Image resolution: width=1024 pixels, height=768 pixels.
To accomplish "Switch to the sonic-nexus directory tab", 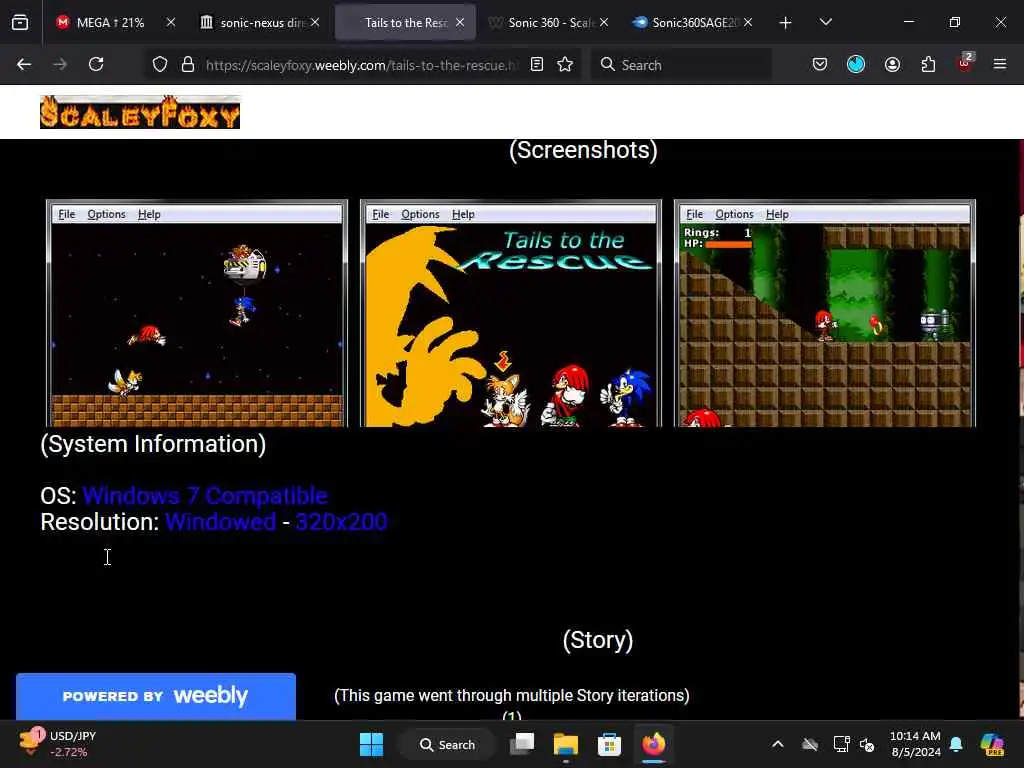I will (x=261, y=23).
